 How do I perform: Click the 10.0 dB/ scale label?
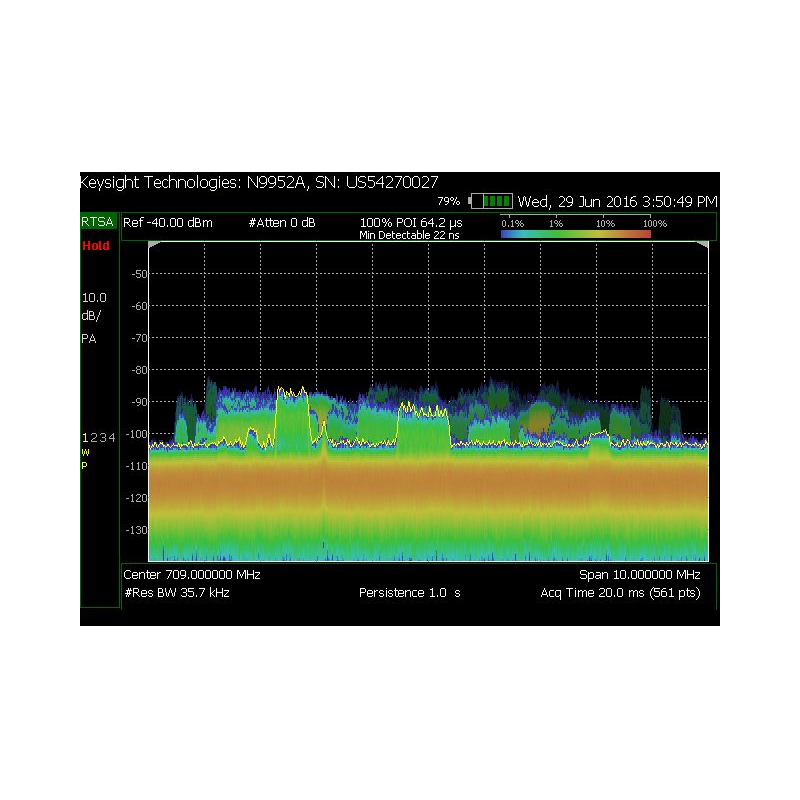[94, 307]
